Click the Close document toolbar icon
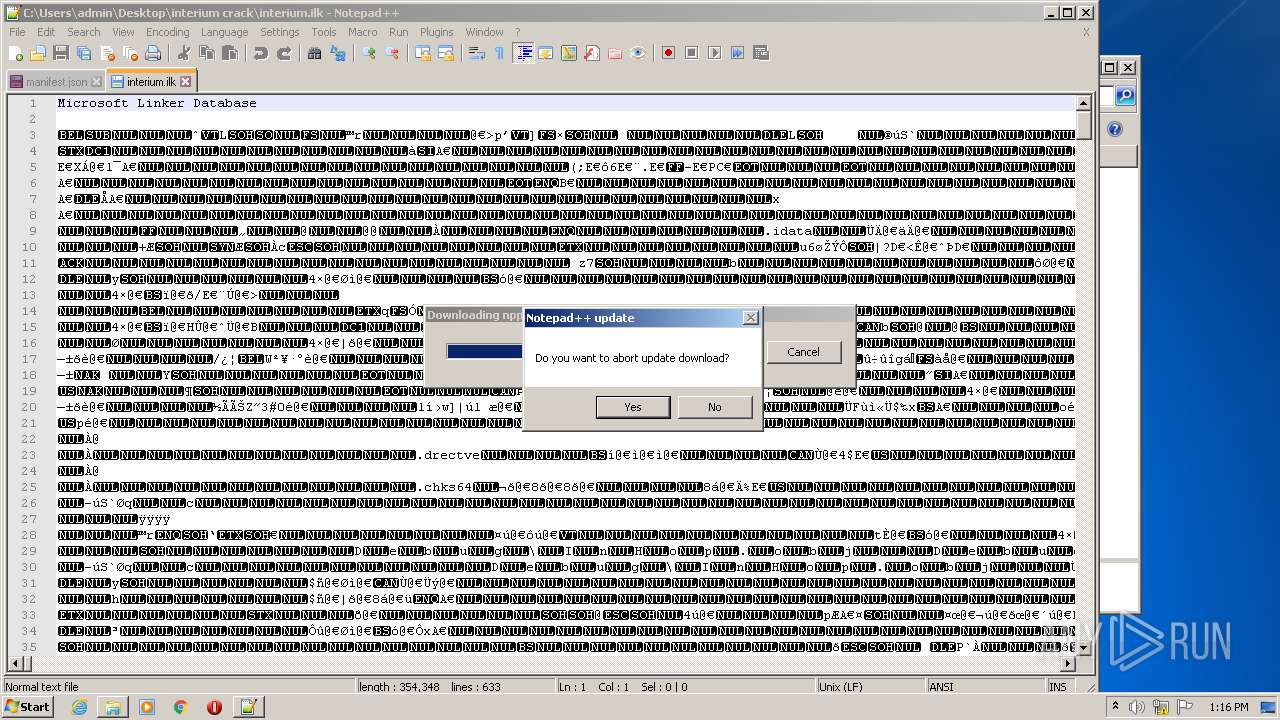Image resolution: width=1280 pixels, height=720 pixels. pyautogui.click(x=107, y=53)
